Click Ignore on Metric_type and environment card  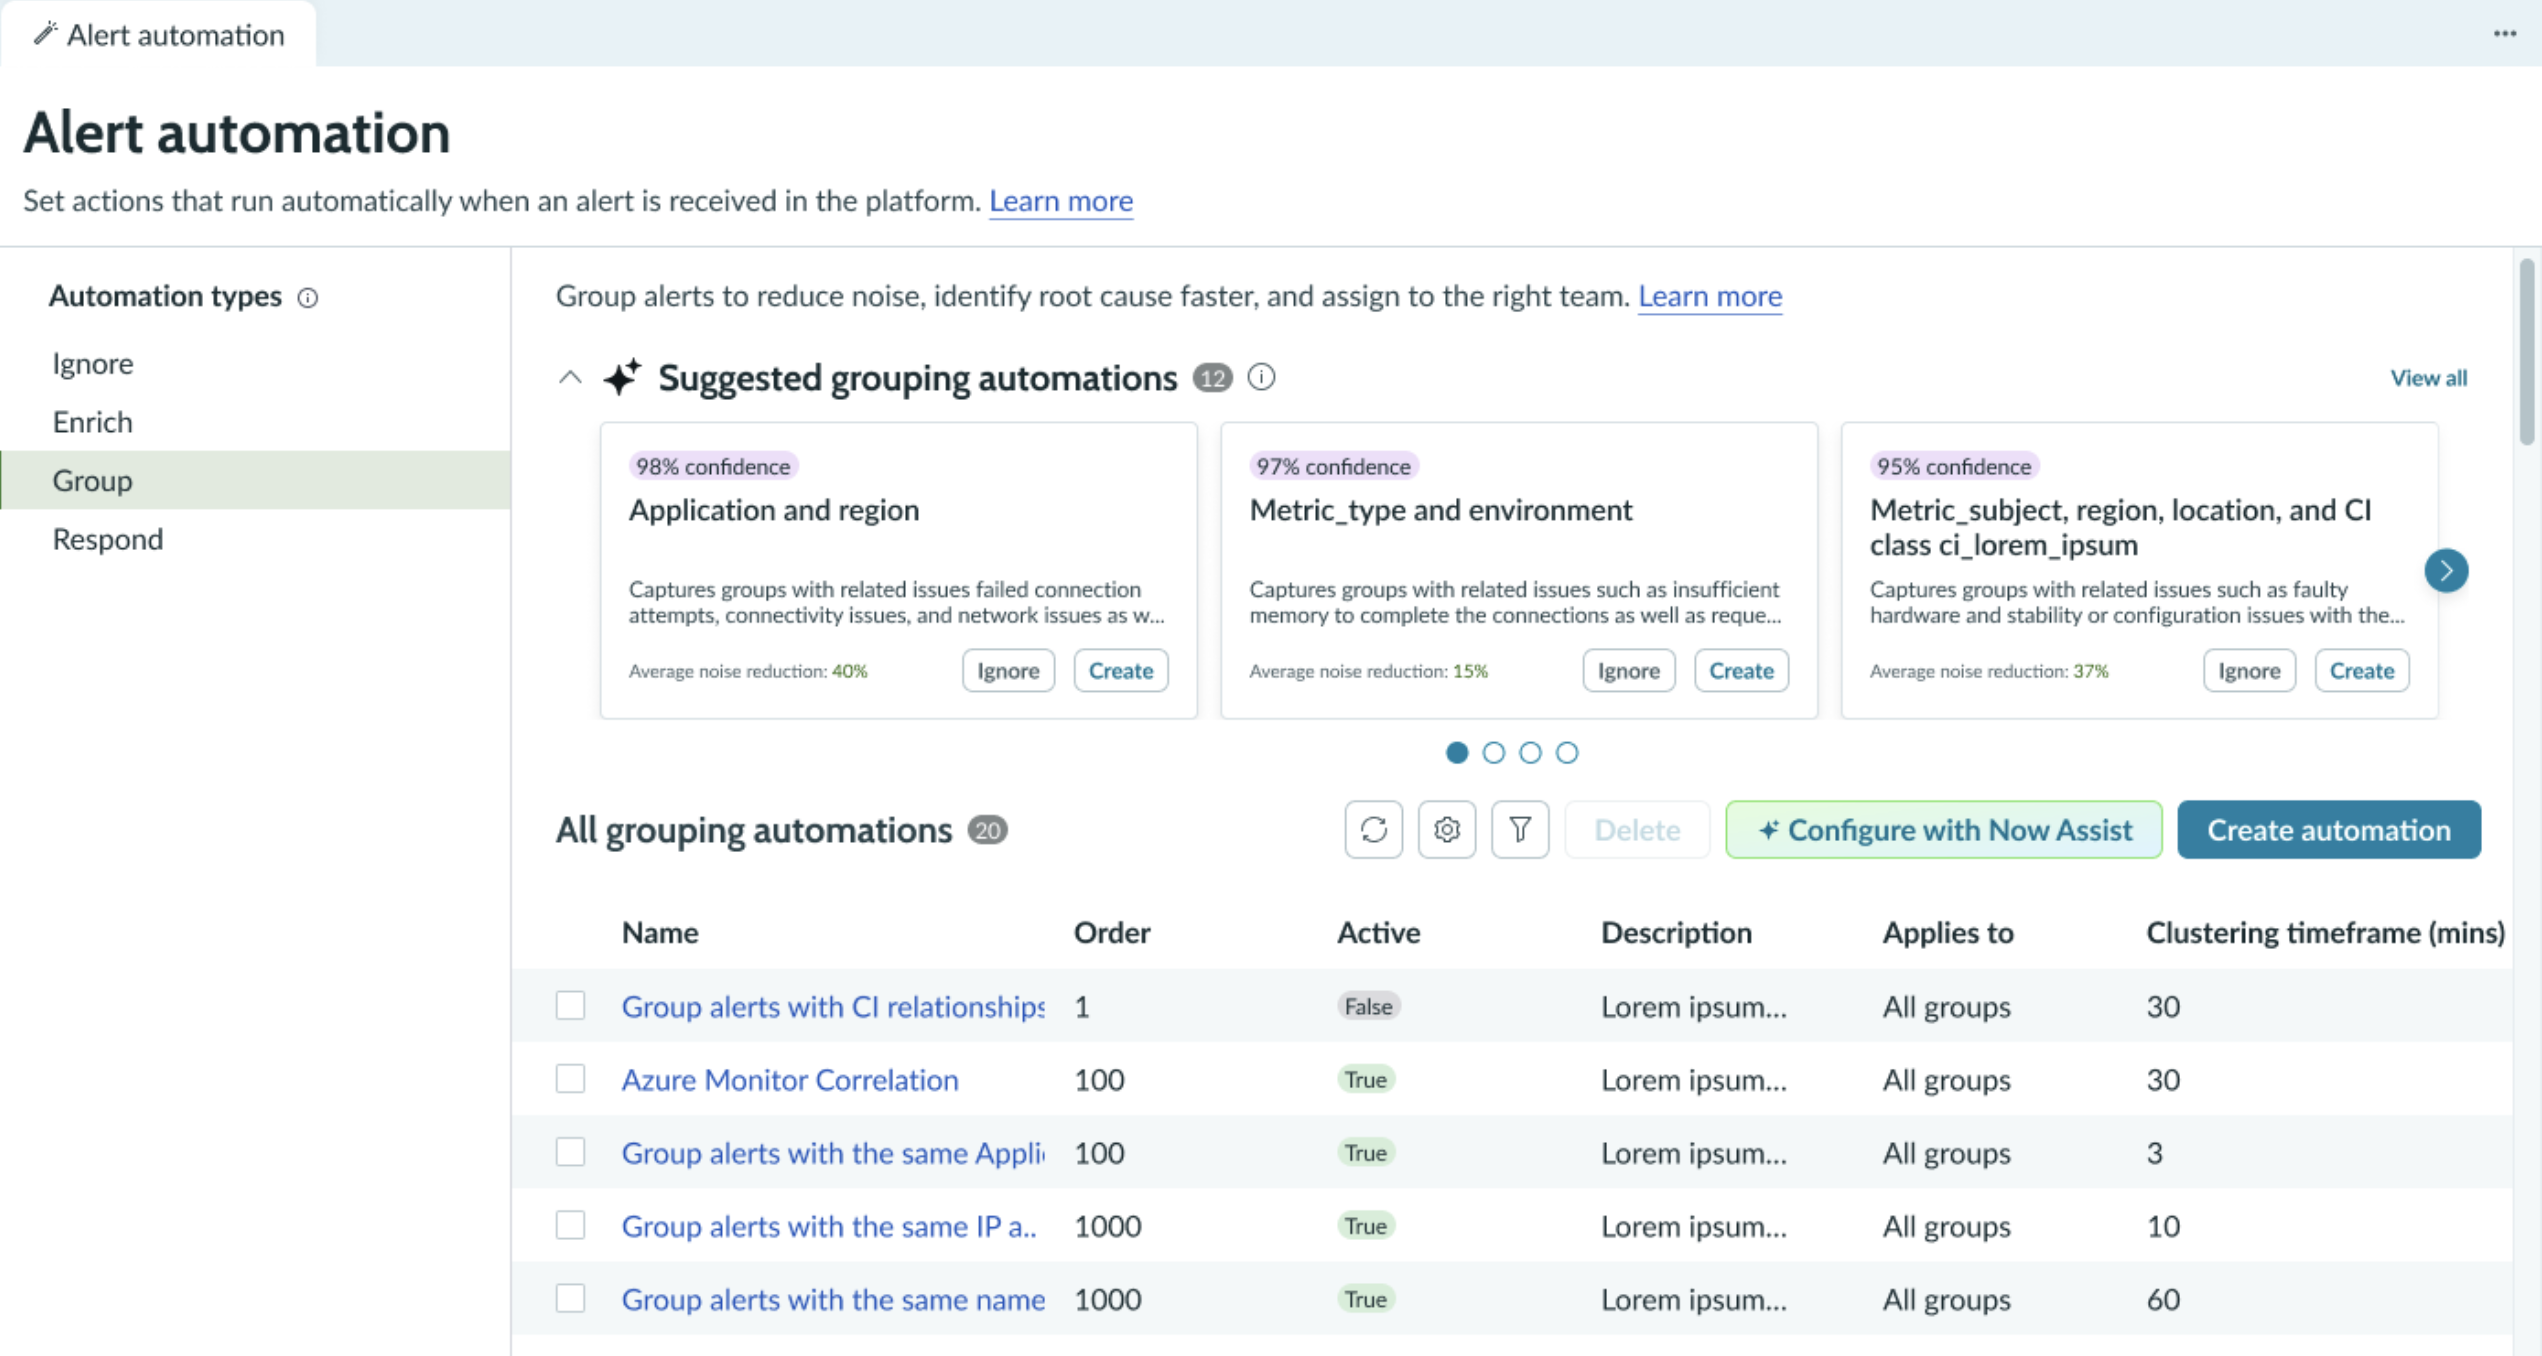[x=1629, y=670]
